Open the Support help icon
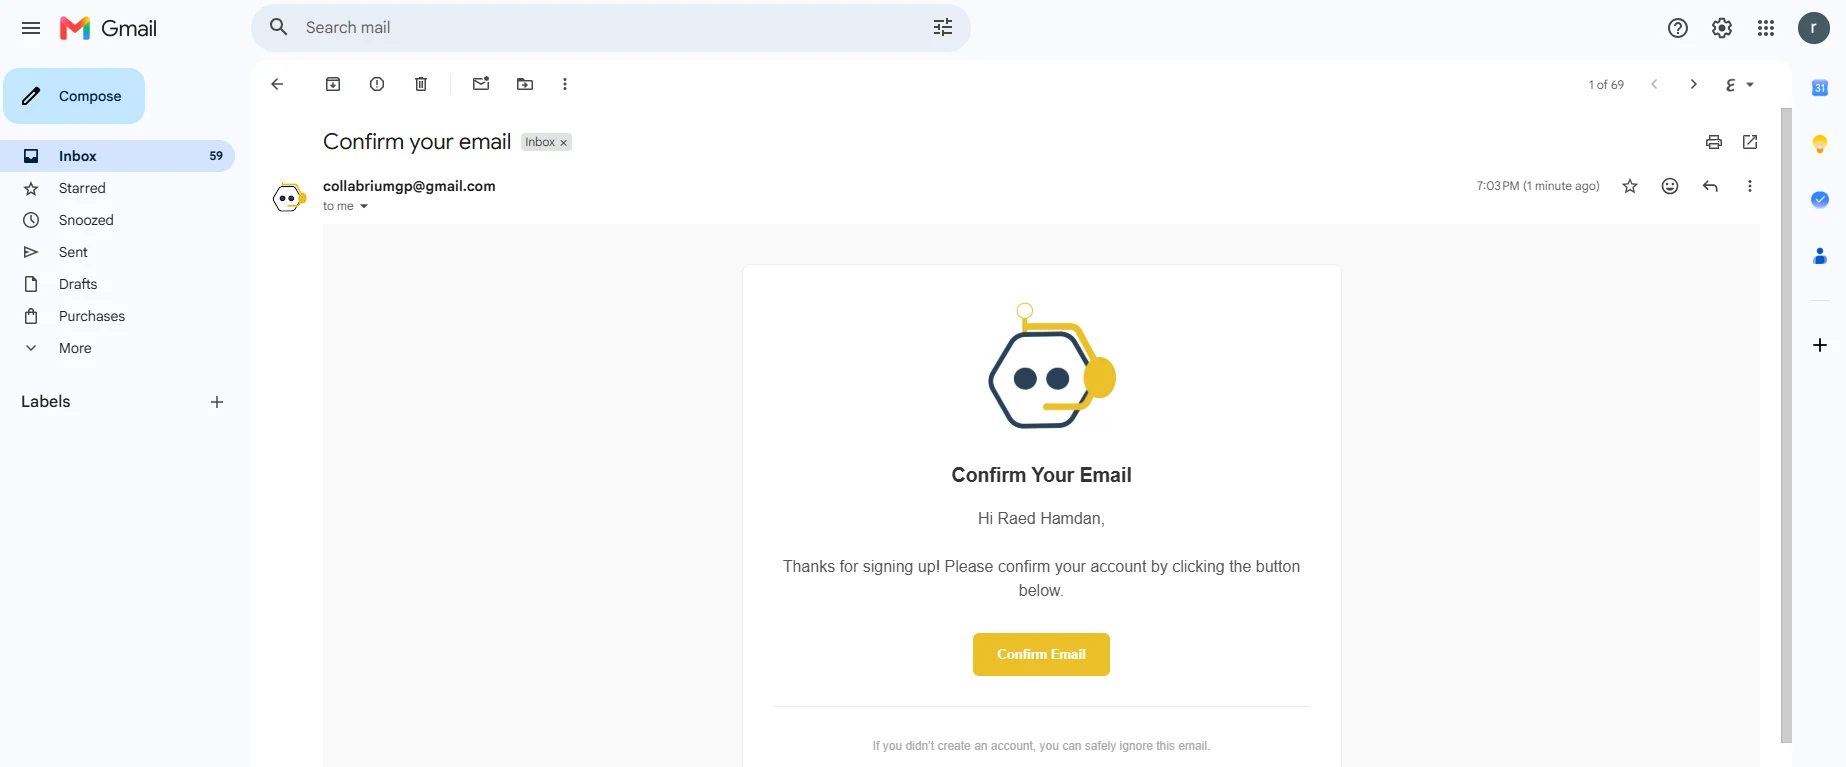Image resolution: width=1846 pixels, height=767 pixels. coord(1678,28)
